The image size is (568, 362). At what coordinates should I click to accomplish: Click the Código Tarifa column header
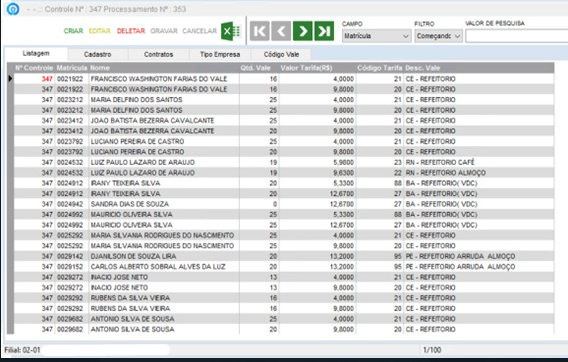(379, 68)
